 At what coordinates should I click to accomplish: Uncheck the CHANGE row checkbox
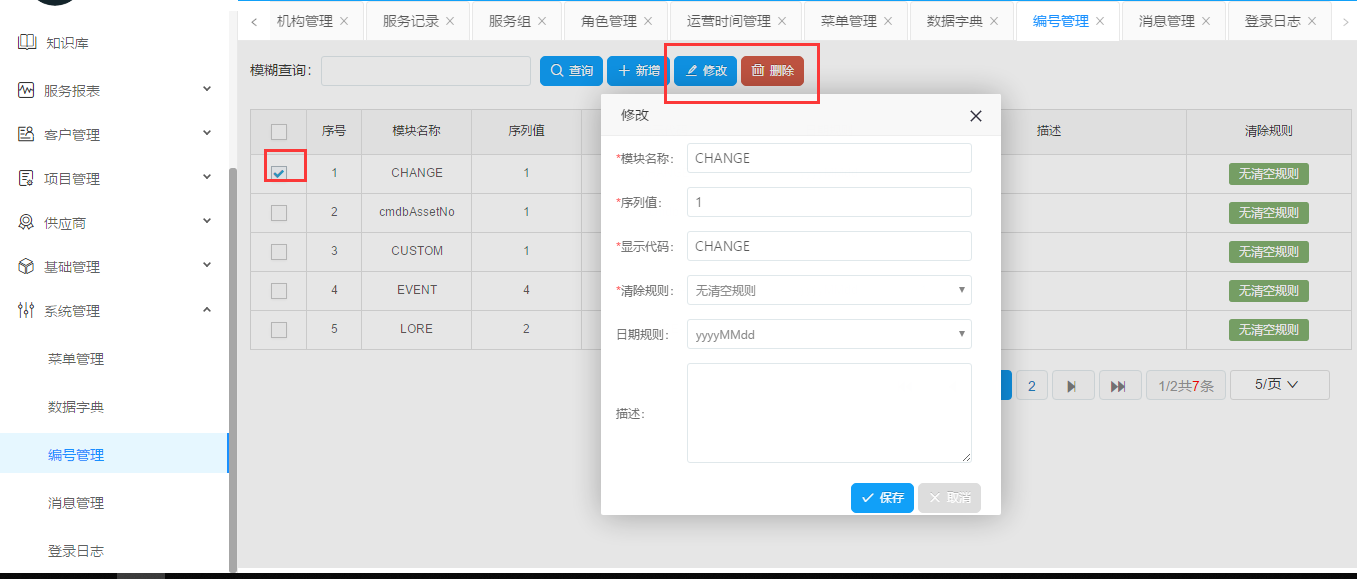(x=279, y=172)
